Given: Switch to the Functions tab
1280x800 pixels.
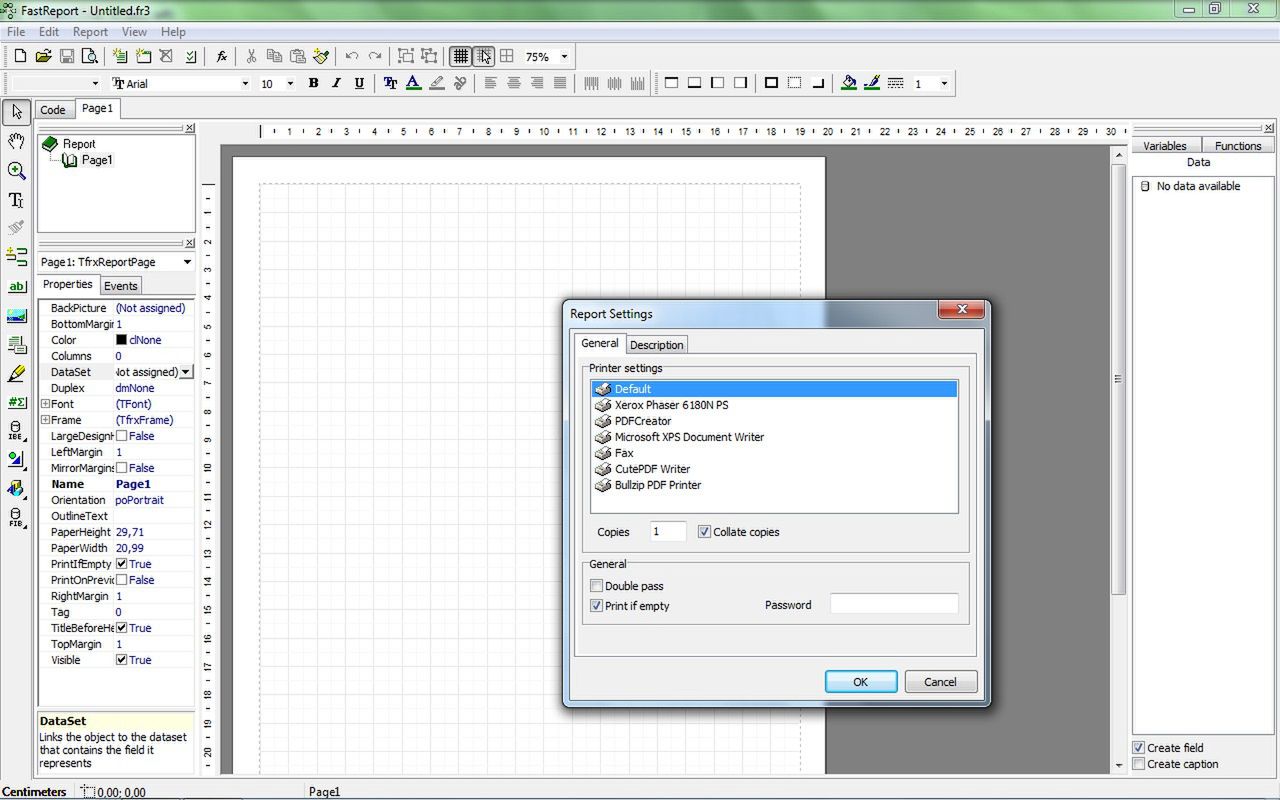Looking at the screenshot, I should click(1238, 146).
